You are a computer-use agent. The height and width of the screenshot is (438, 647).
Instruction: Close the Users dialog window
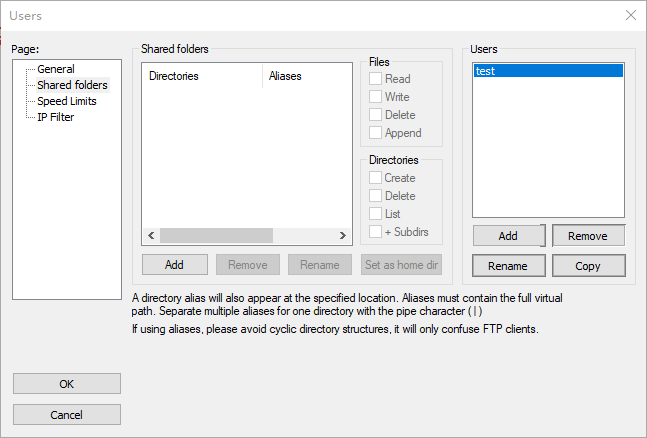(630, 15)
